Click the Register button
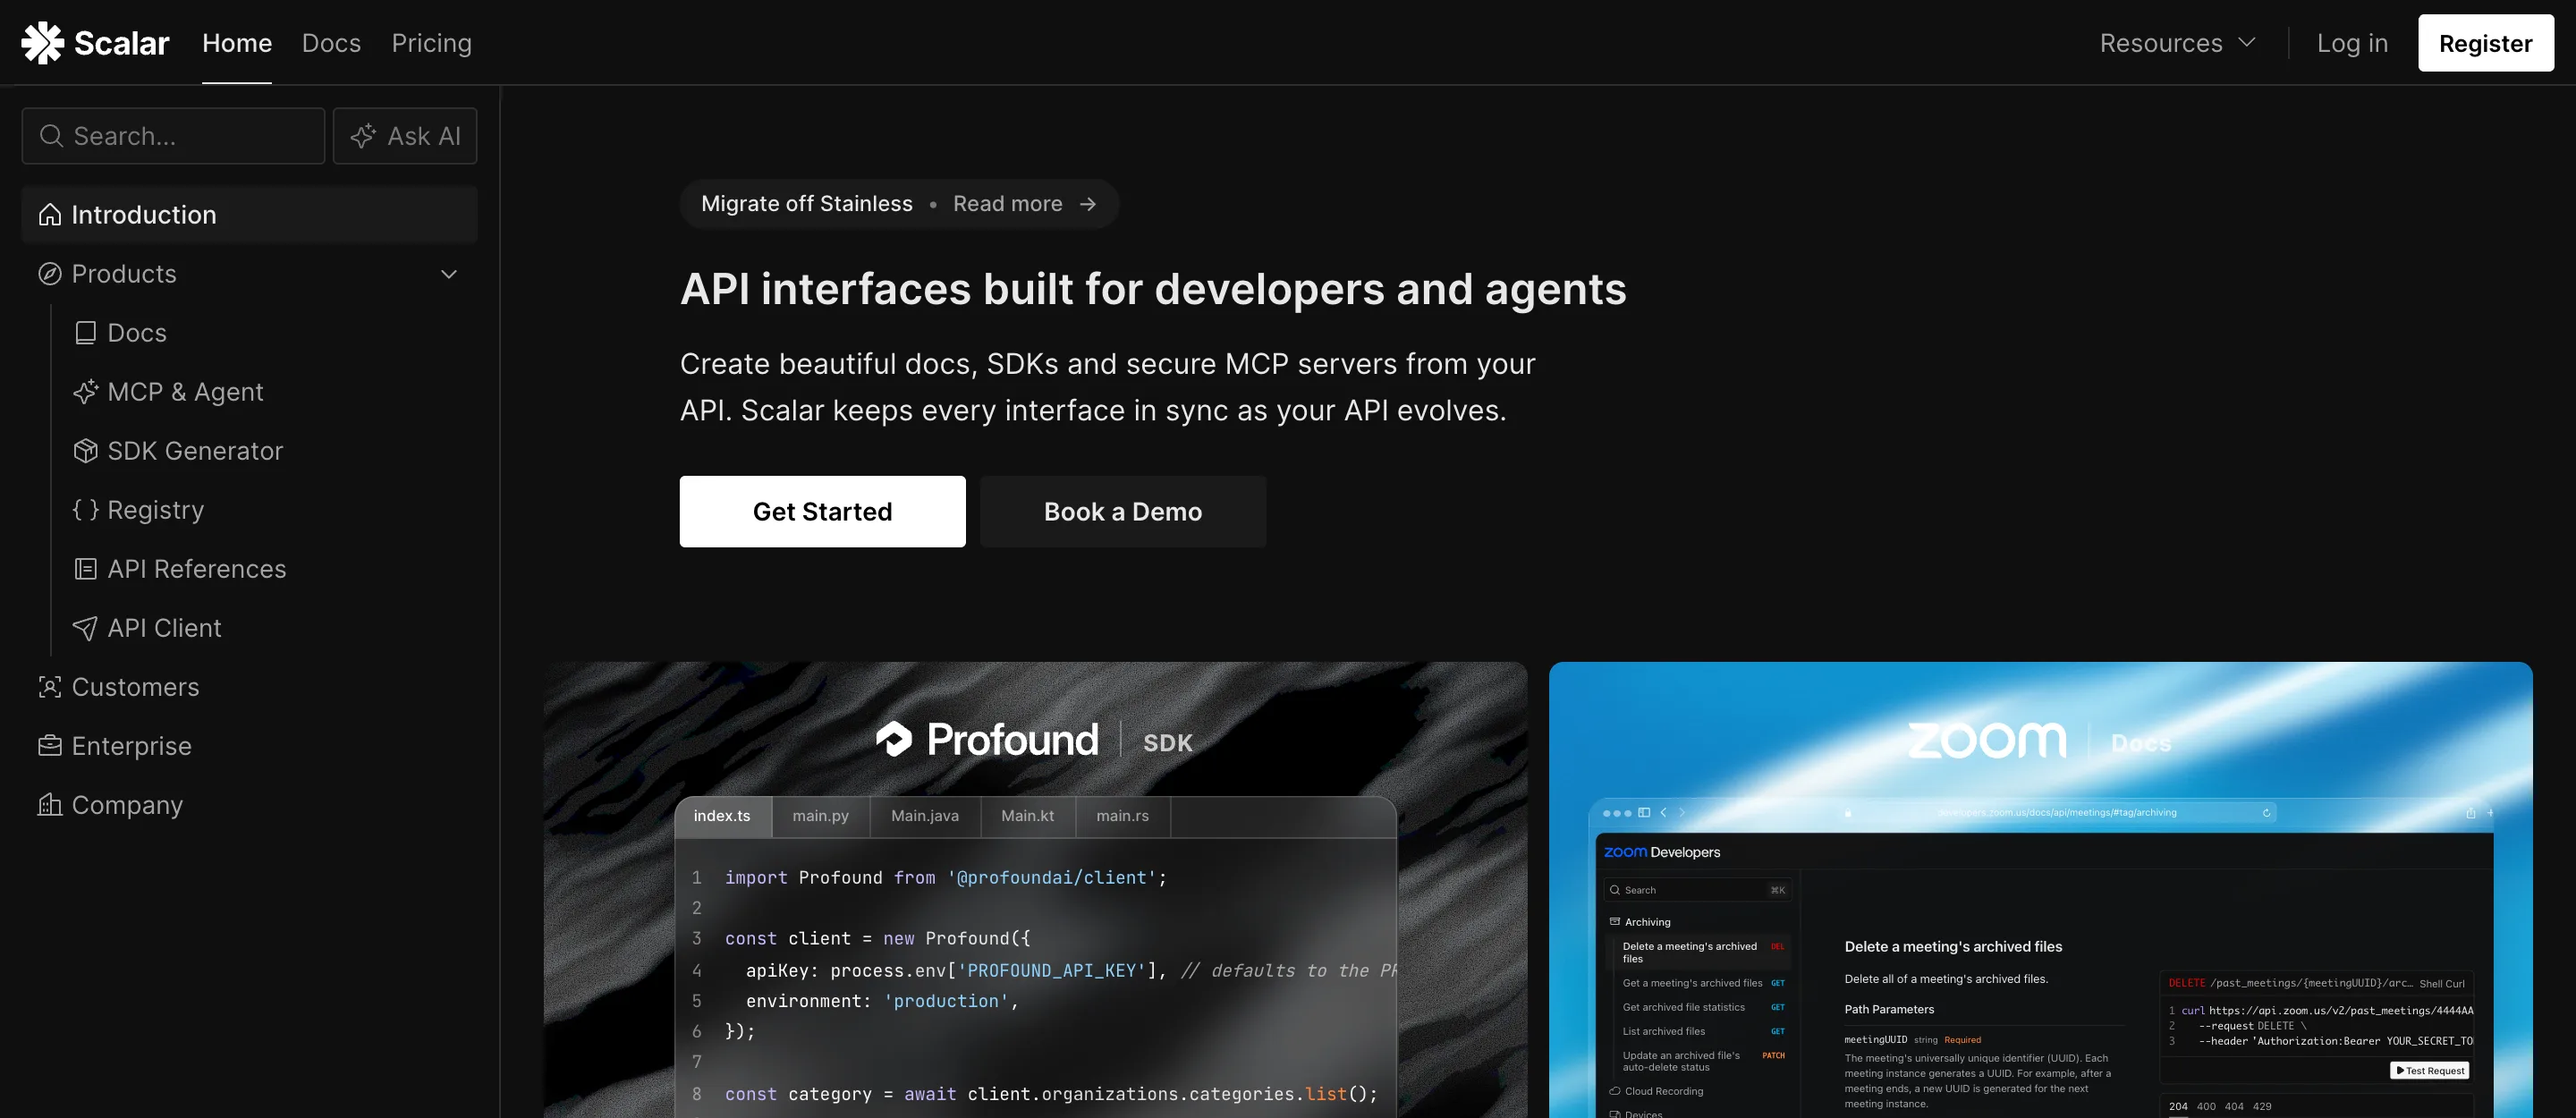Image resolution: width=2576 pixels, height=1118 pixels. tap(2485, 43)
